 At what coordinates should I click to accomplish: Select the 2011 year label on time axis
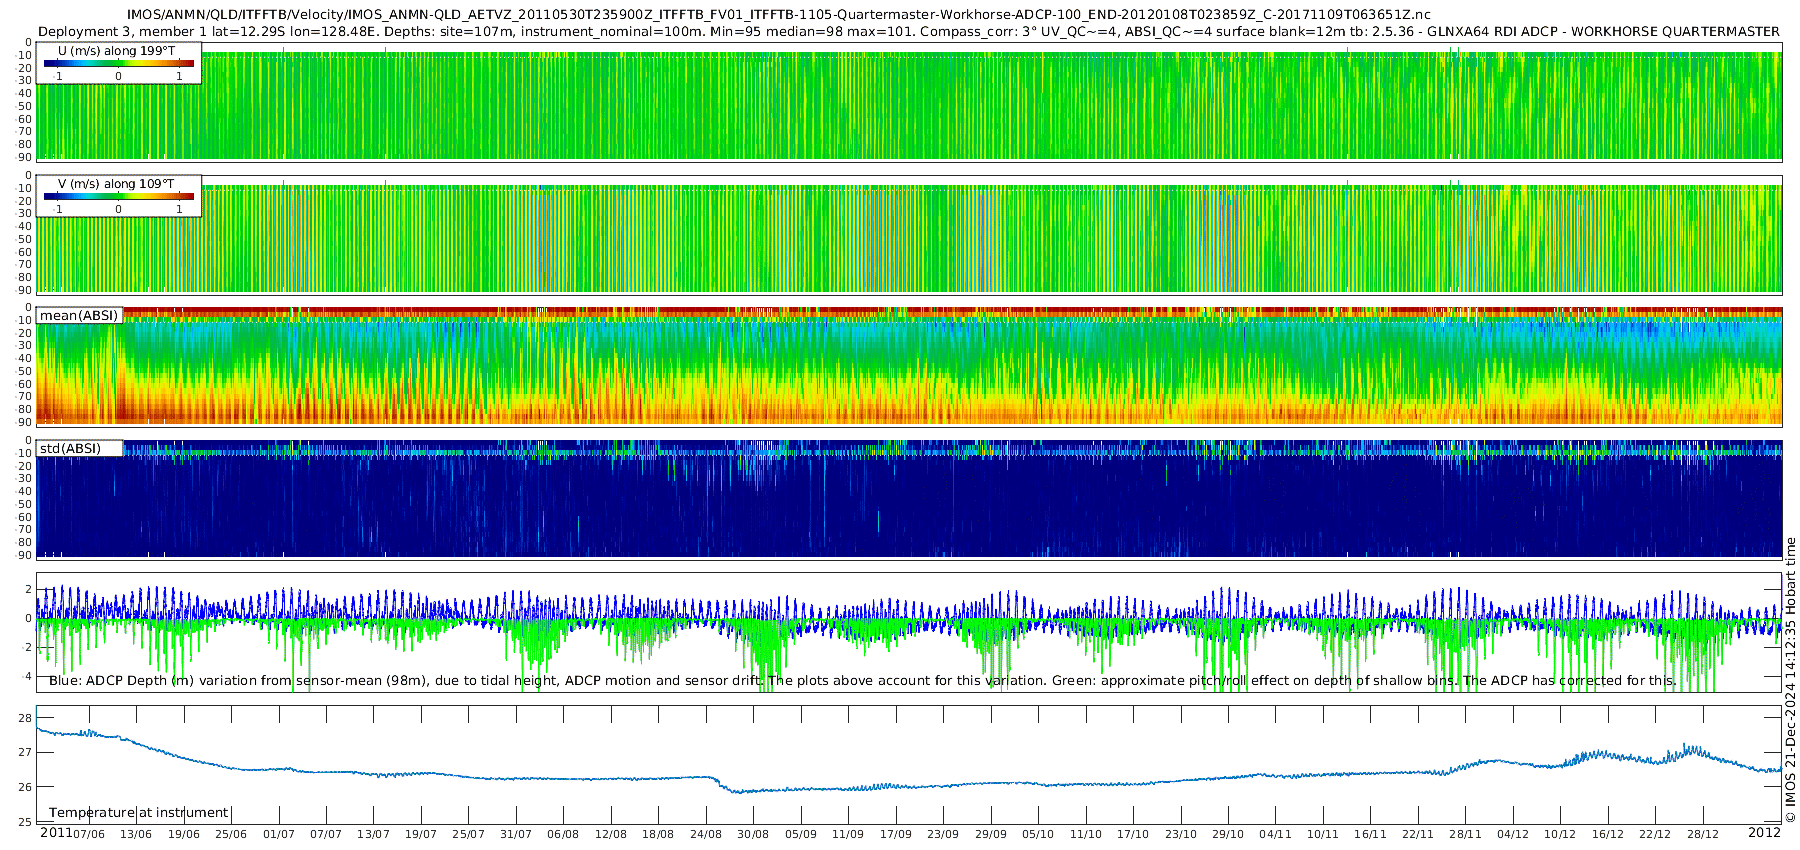click(56, 833)
